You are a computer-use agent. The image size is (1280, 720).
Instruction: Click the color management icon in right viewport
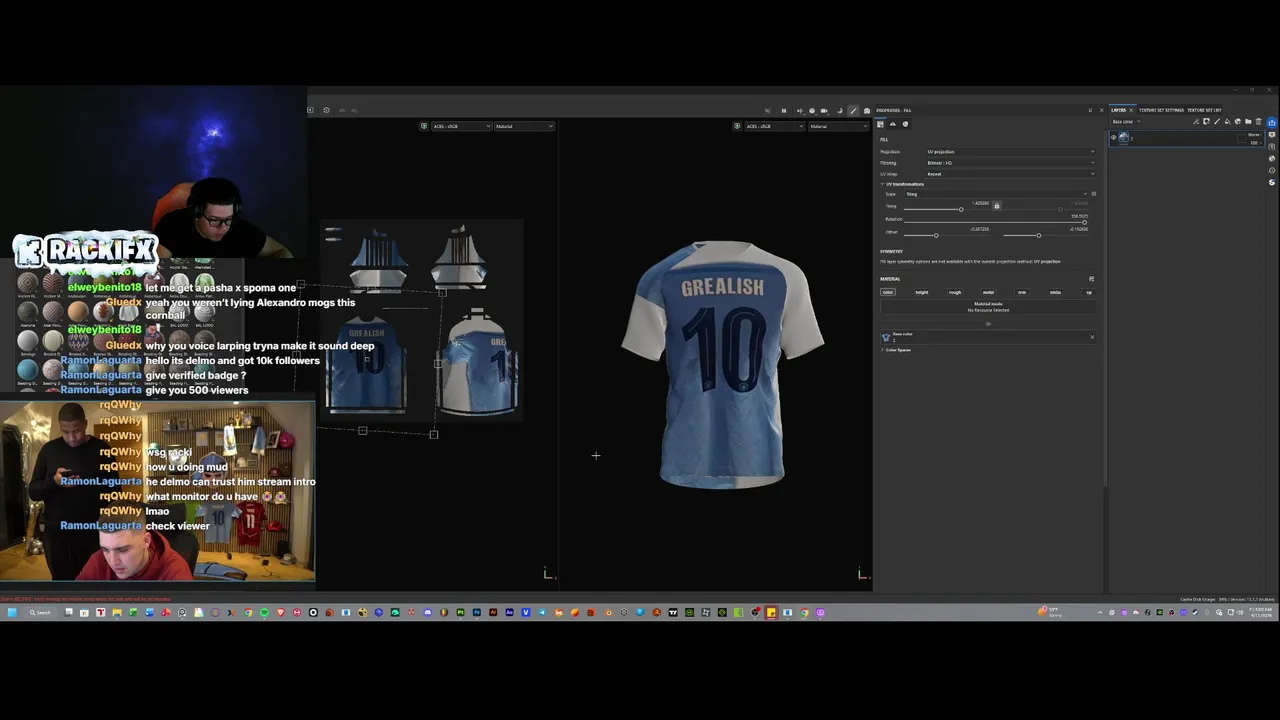click(x=737, y=126)
